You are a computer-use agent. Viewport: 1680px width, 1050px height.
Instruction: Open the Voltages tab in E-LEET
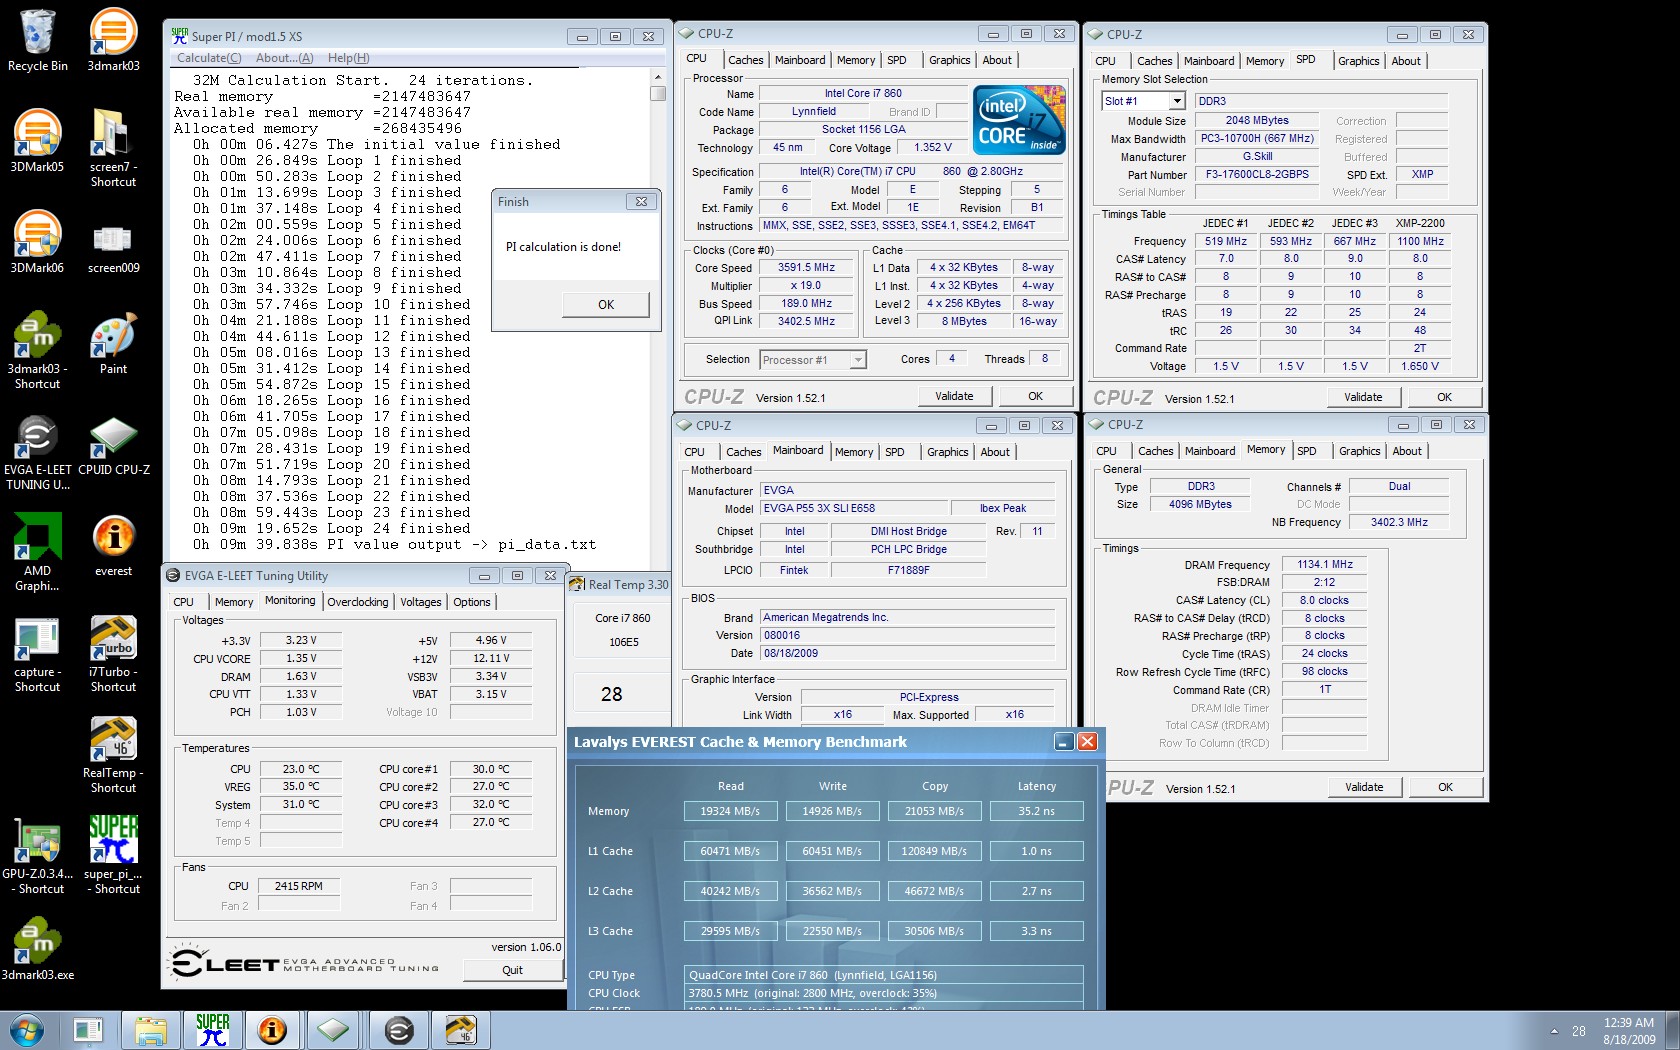pyautogui.click(x=420, y=602)
